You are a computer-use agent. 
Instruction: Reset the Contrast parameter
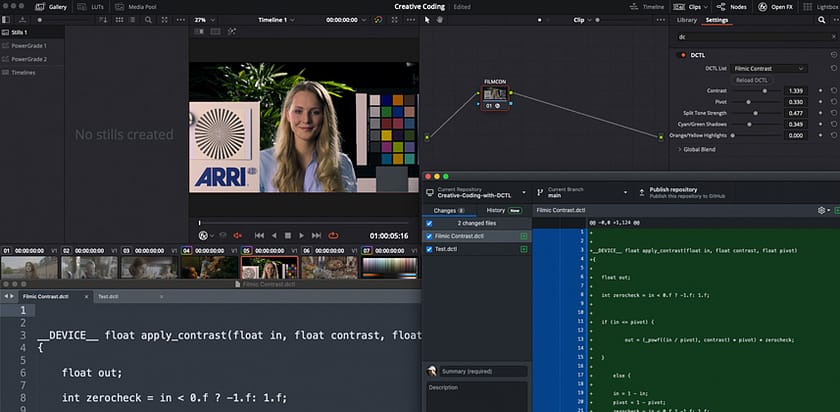[834, 91]
